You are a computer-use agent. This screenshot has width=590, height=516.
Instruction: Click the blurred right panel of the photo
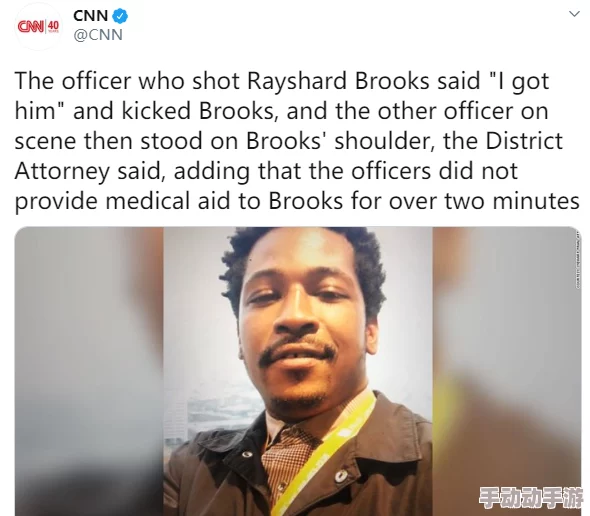(507, 371)
